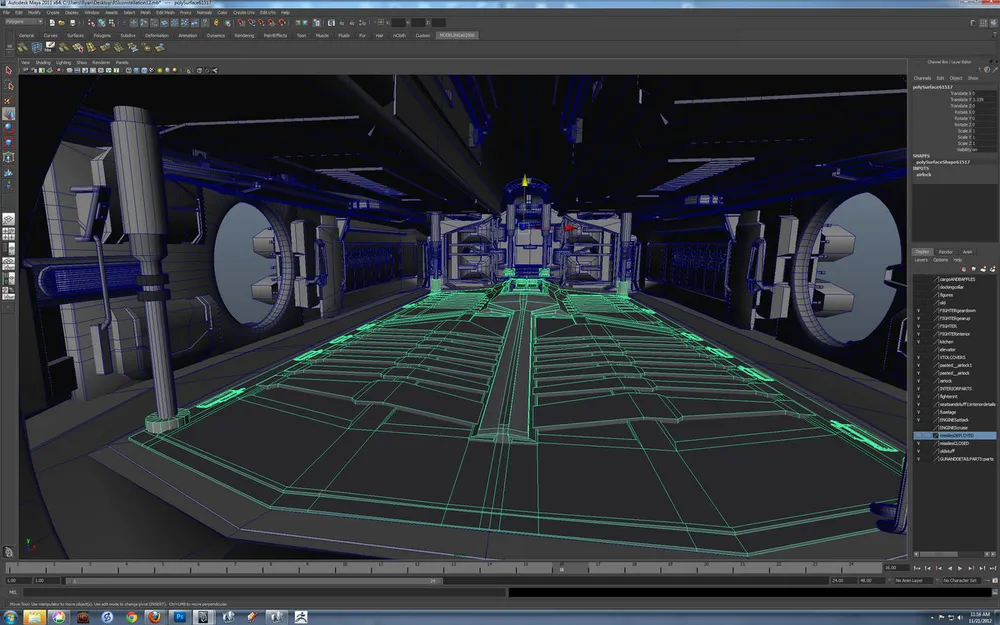1000x625 pixels.
Task: Select the INTERIORPARTS layer
Action: click(x=955, y=388)
